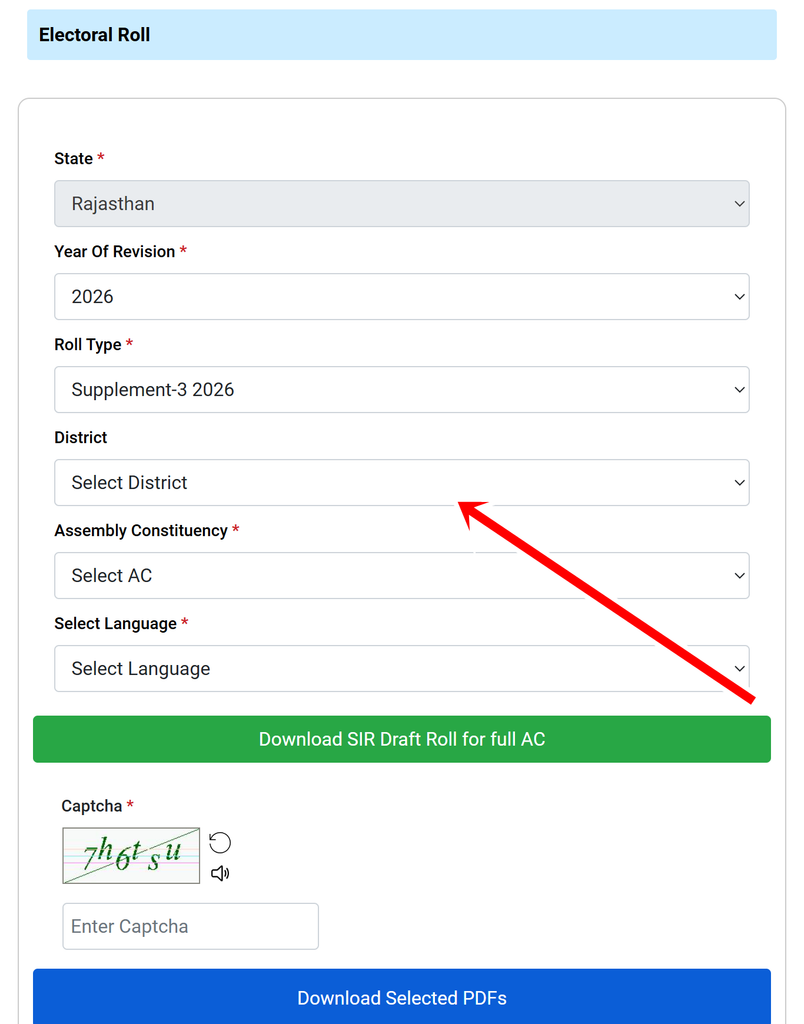The width and height of the screenshot is (804, 1024).
Task: Click the Assembly Constituency label
Action: coord(140,530)
